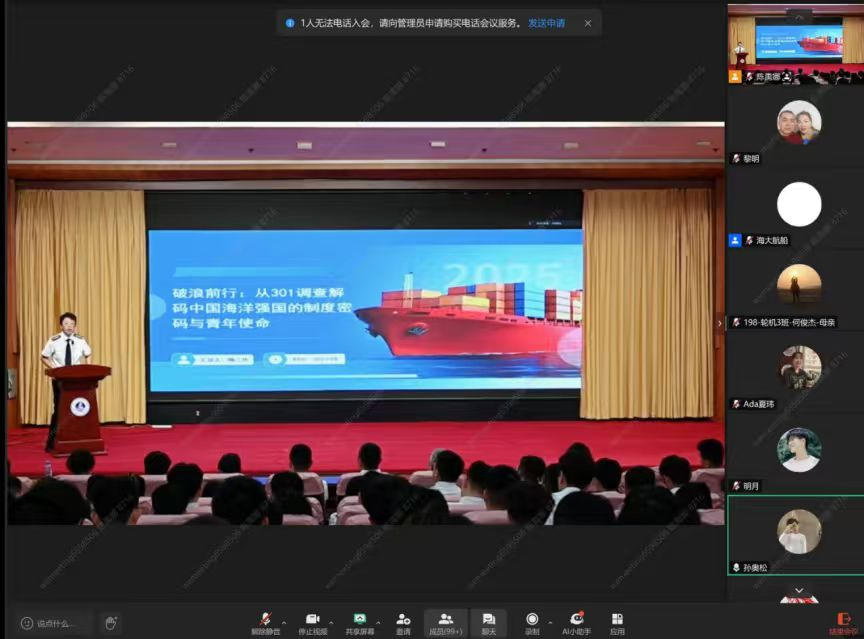Screen dimensions: 864x639
Task: Collapse the participant side panel arrow
Action: (x=721, y=323)
